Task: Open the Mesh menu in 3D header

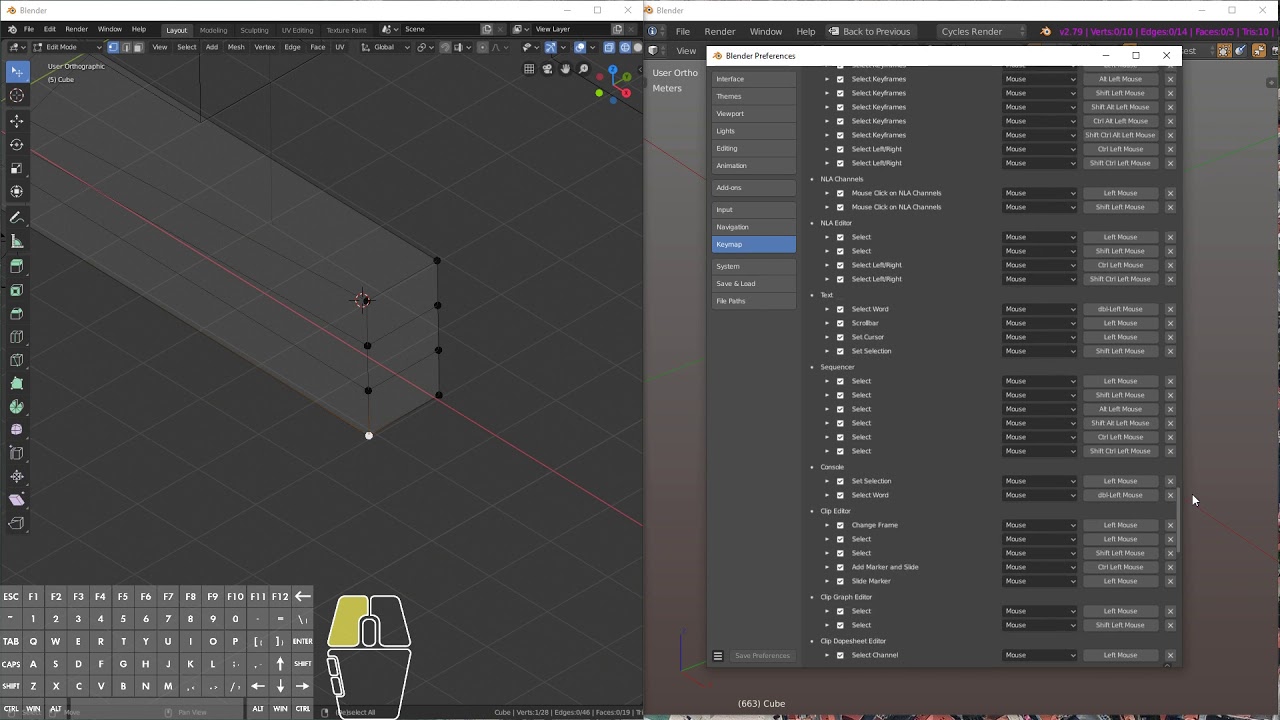Action: coord(236,47)
